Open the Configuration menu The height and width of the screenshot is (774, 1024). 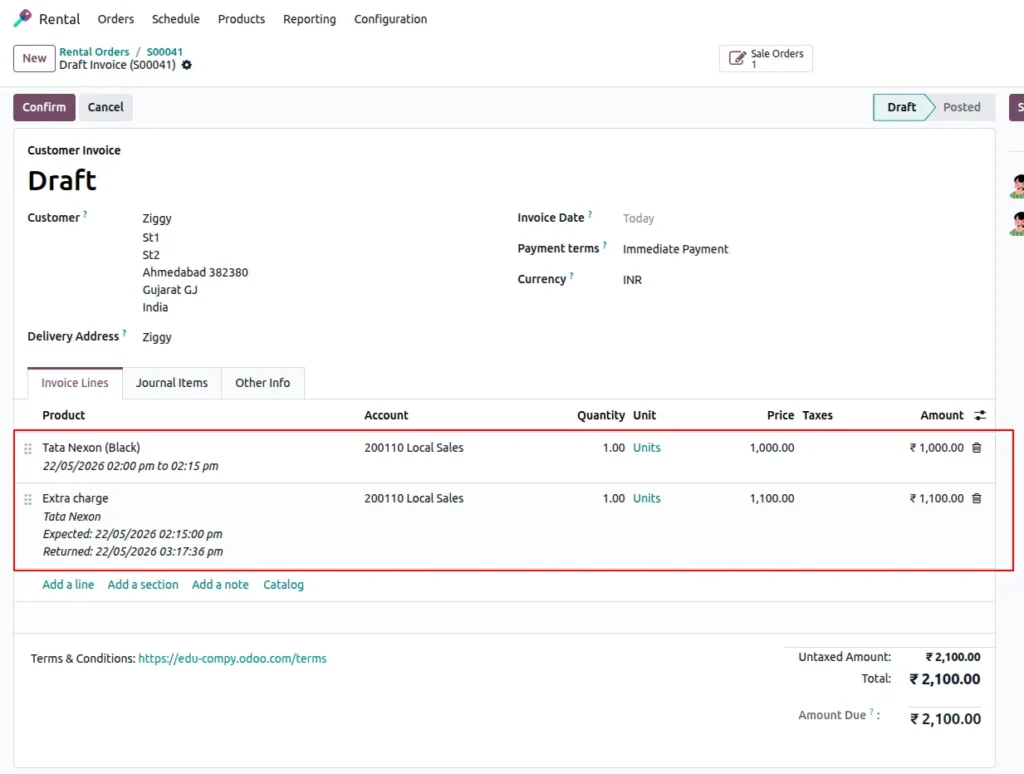[x=391, y=19]
